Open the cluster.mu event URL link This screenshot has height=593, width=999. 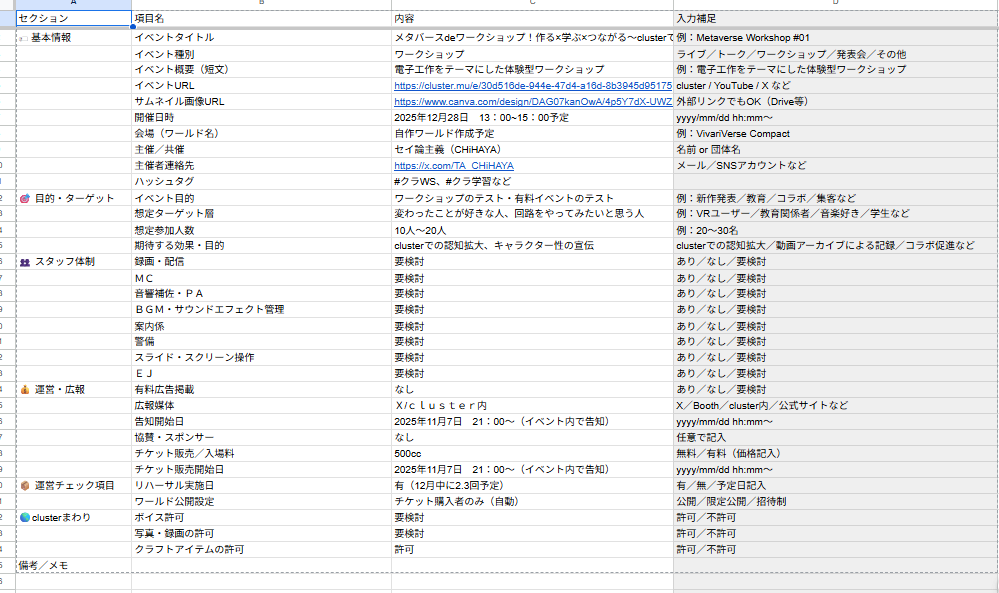coord(532,86)
